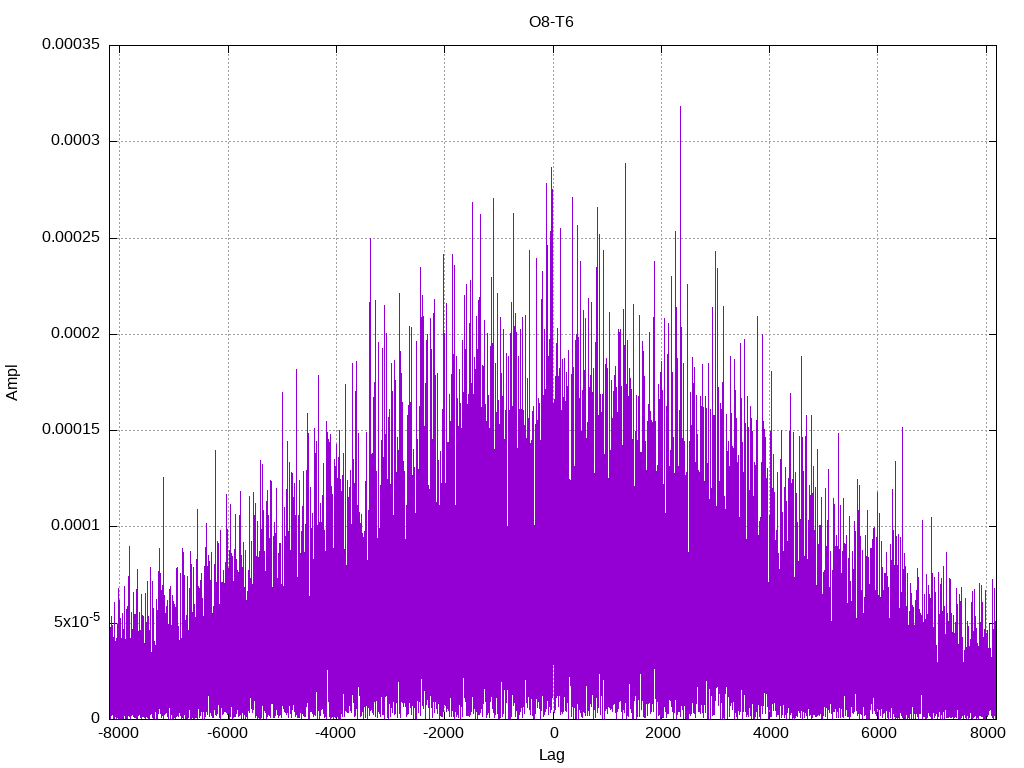This screenshot has width=1024, height=768.
Task: Click the y-axis tick label 0.00015
Action: (71, 430)
